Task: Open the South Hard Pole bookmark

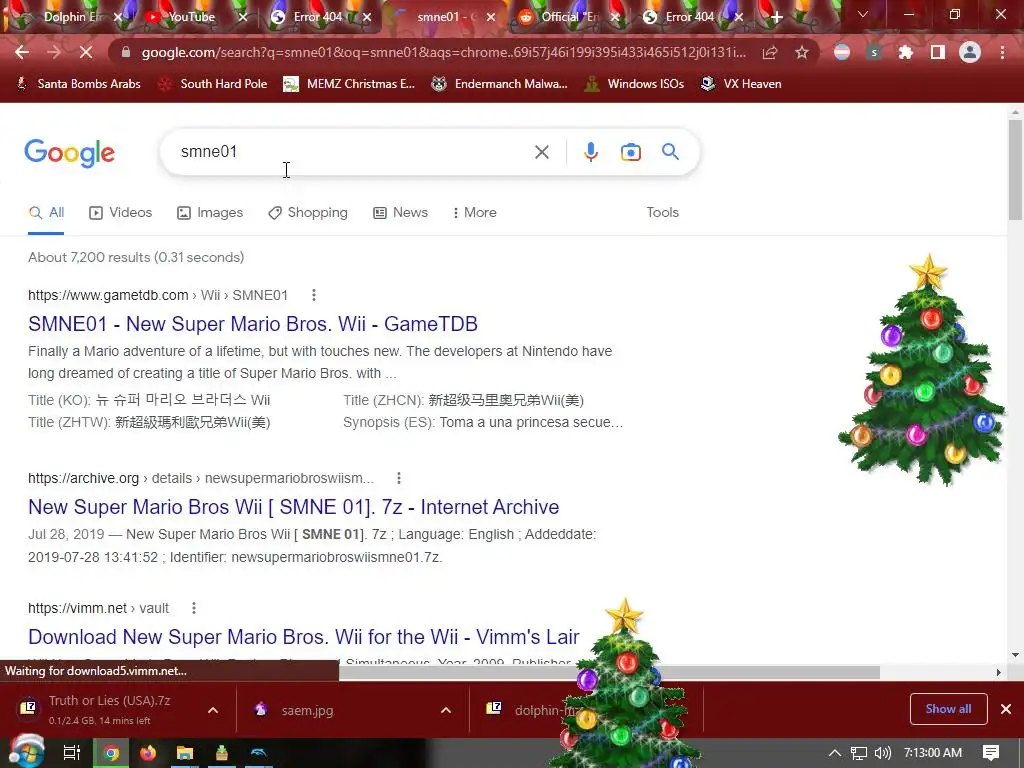Action: 213,84
